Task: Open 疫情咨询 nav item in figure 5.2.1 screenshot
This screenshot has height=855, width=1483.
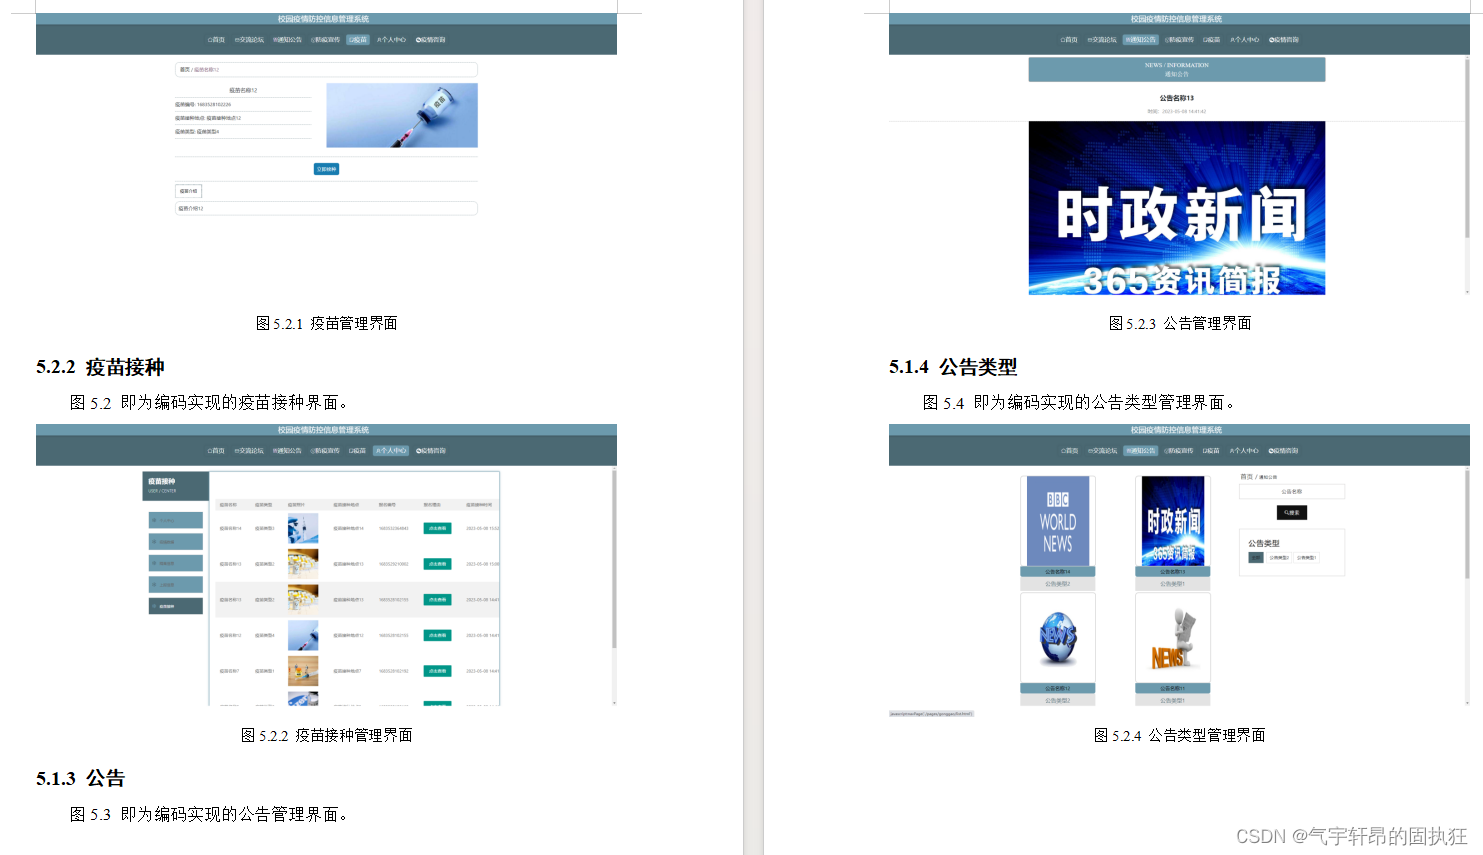Action: [431, 40]
